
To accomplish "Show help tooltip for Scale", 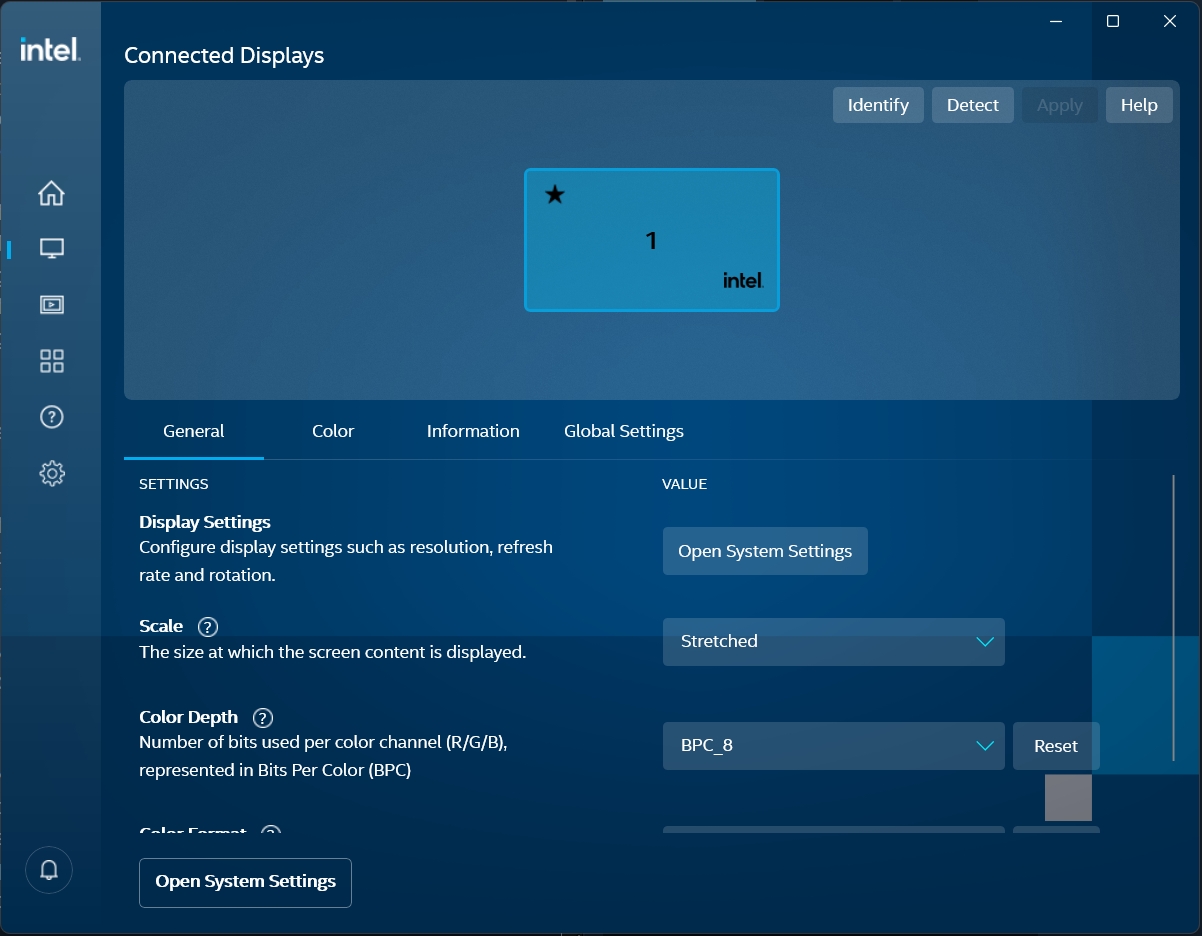I will point(207,627).
